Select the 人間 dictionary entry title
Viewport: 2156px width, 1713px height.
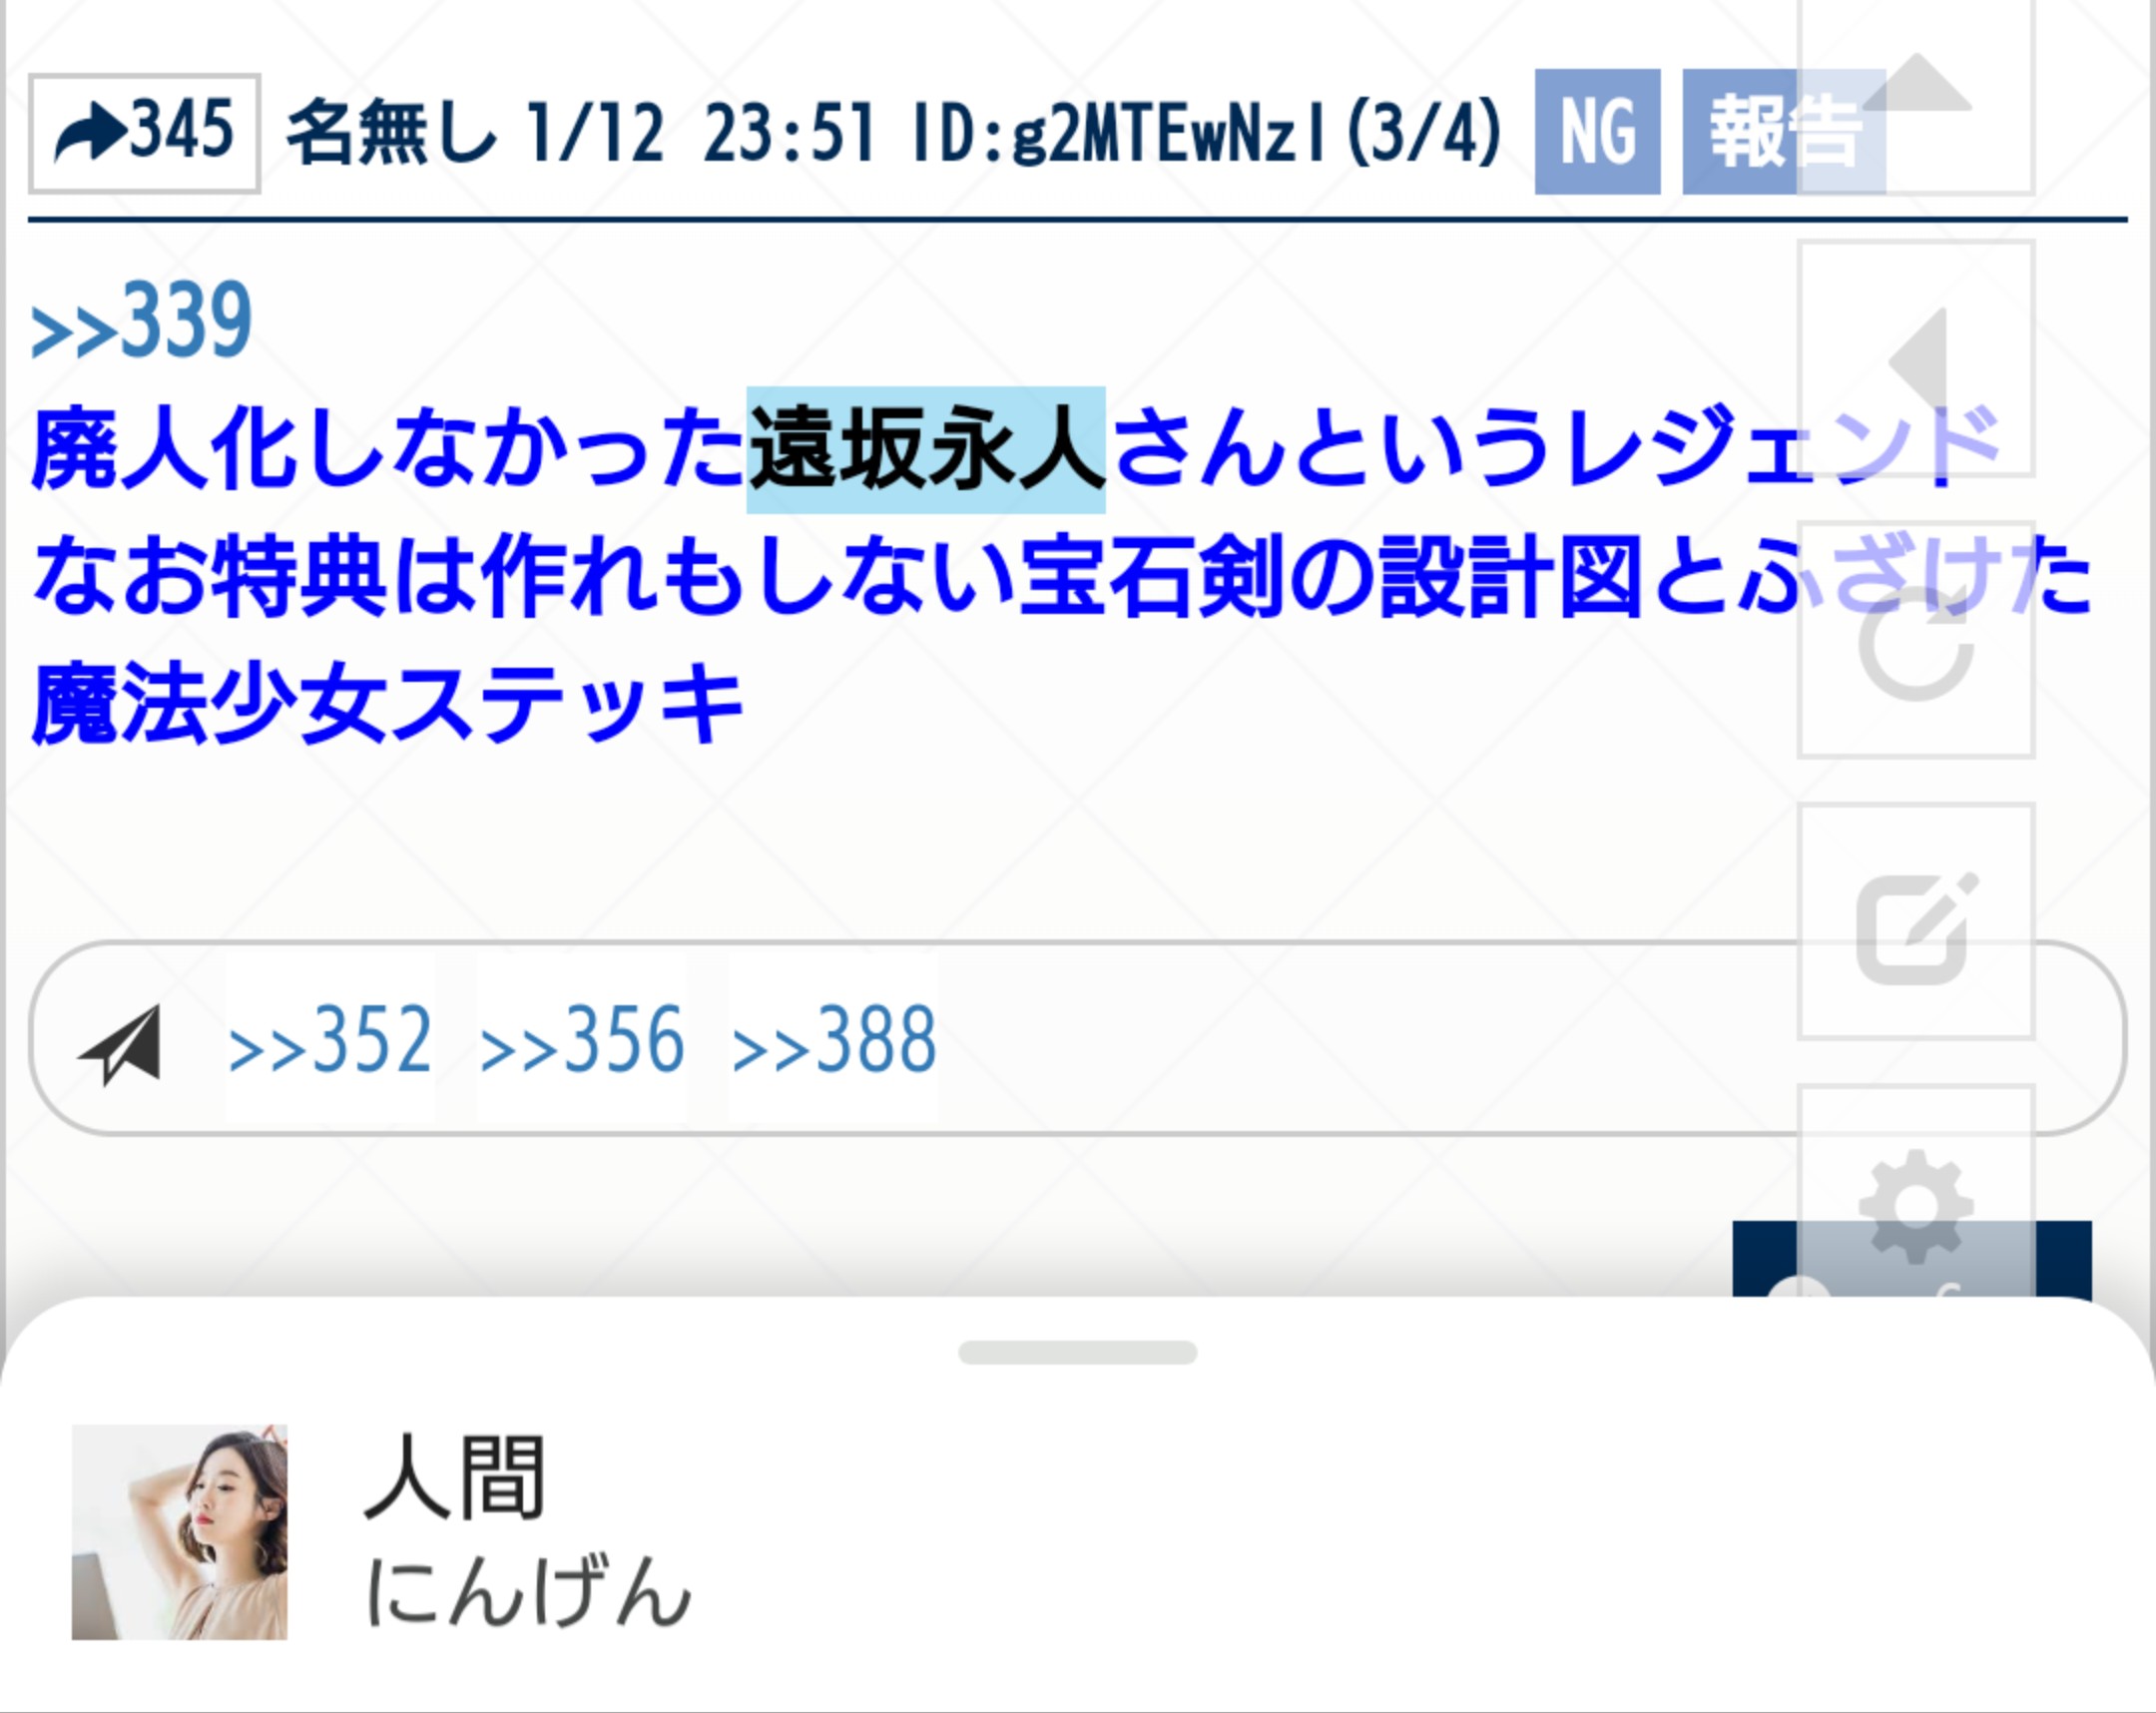coord(454,1478)
